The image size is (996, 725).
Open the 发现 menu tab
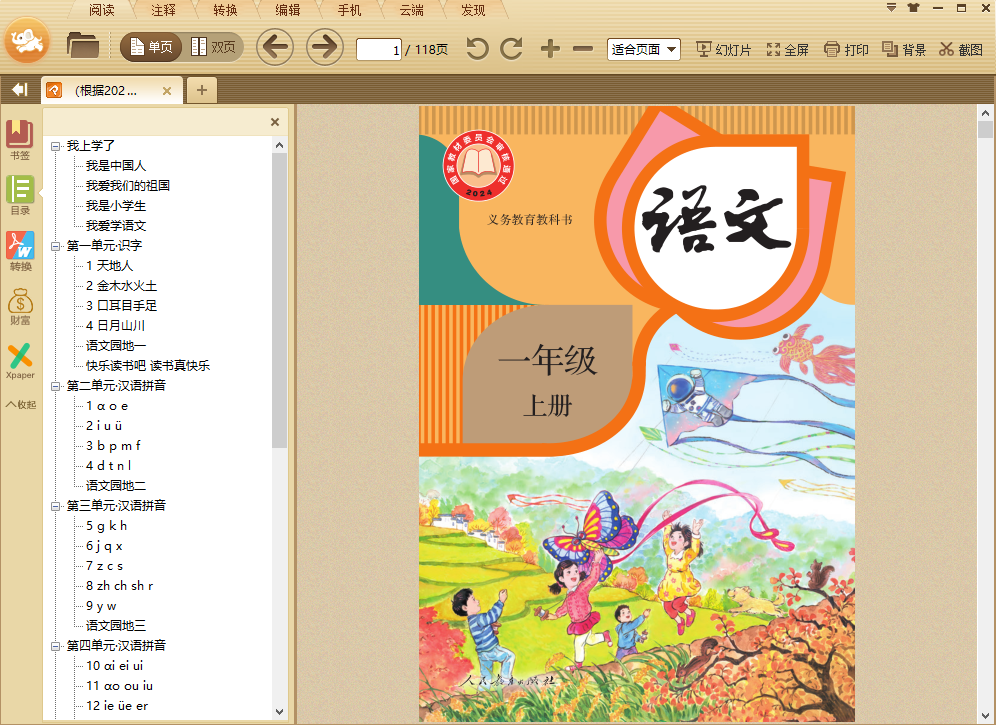click(473, 10)
